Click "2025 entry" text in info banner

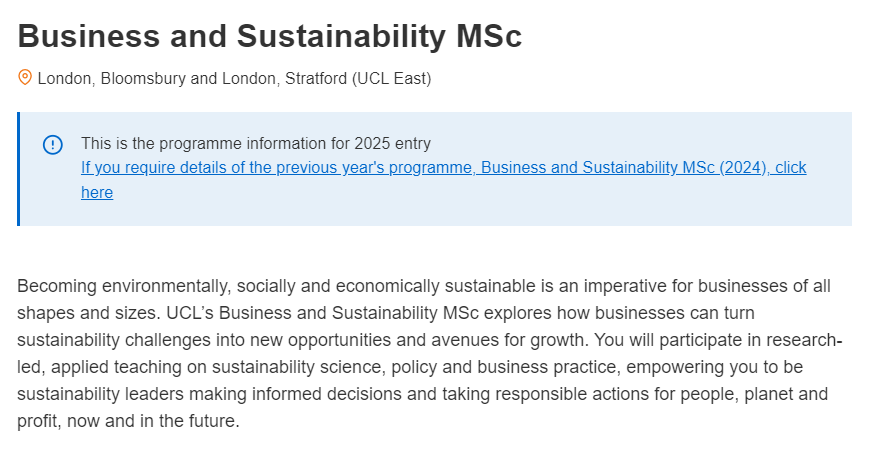point(392,143)
